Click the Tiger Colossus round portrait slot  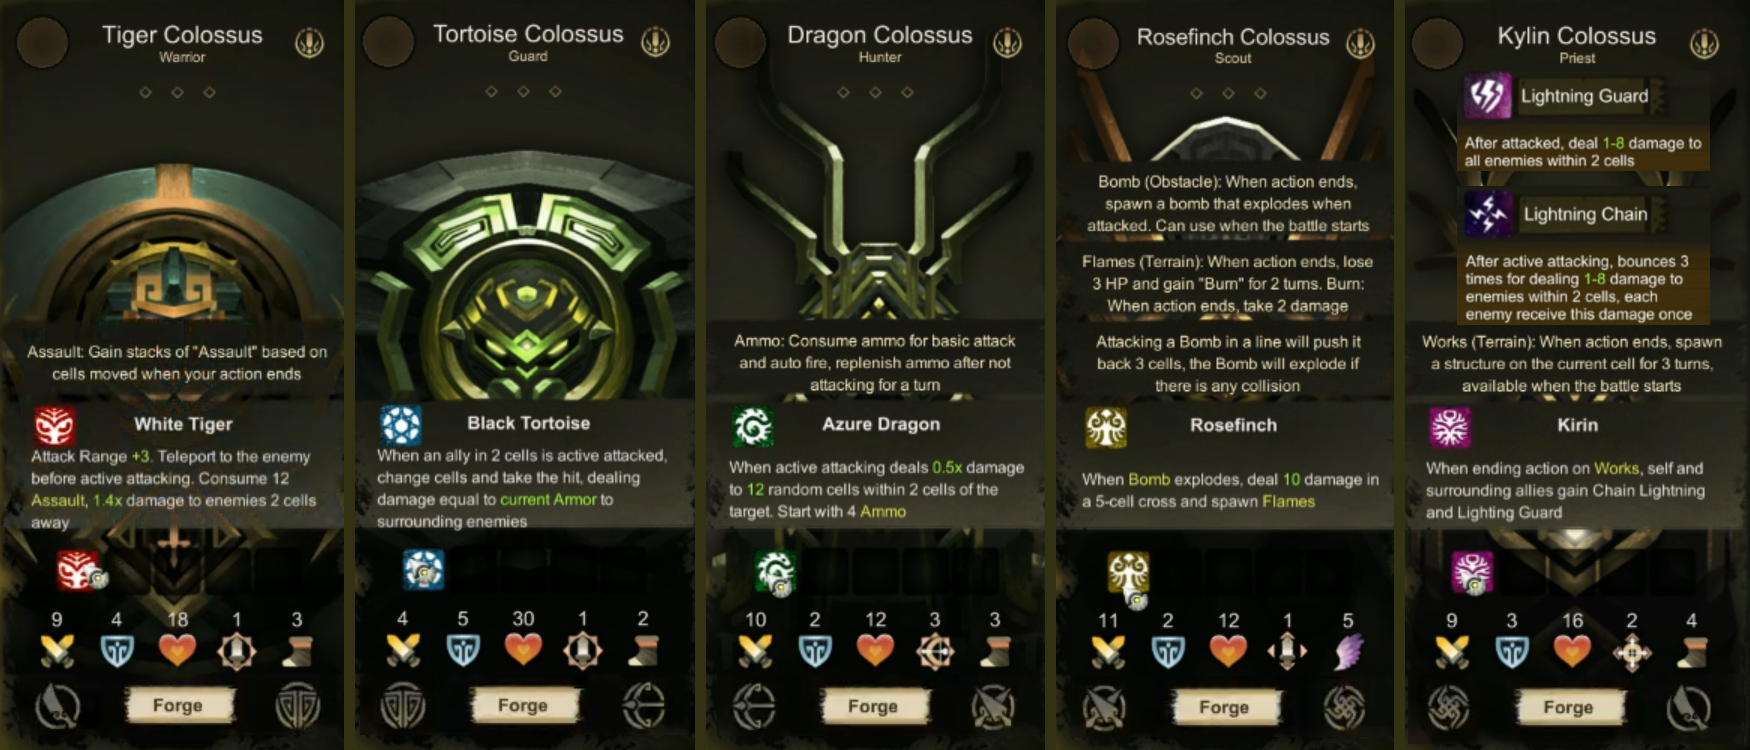[x=42, y=43]
